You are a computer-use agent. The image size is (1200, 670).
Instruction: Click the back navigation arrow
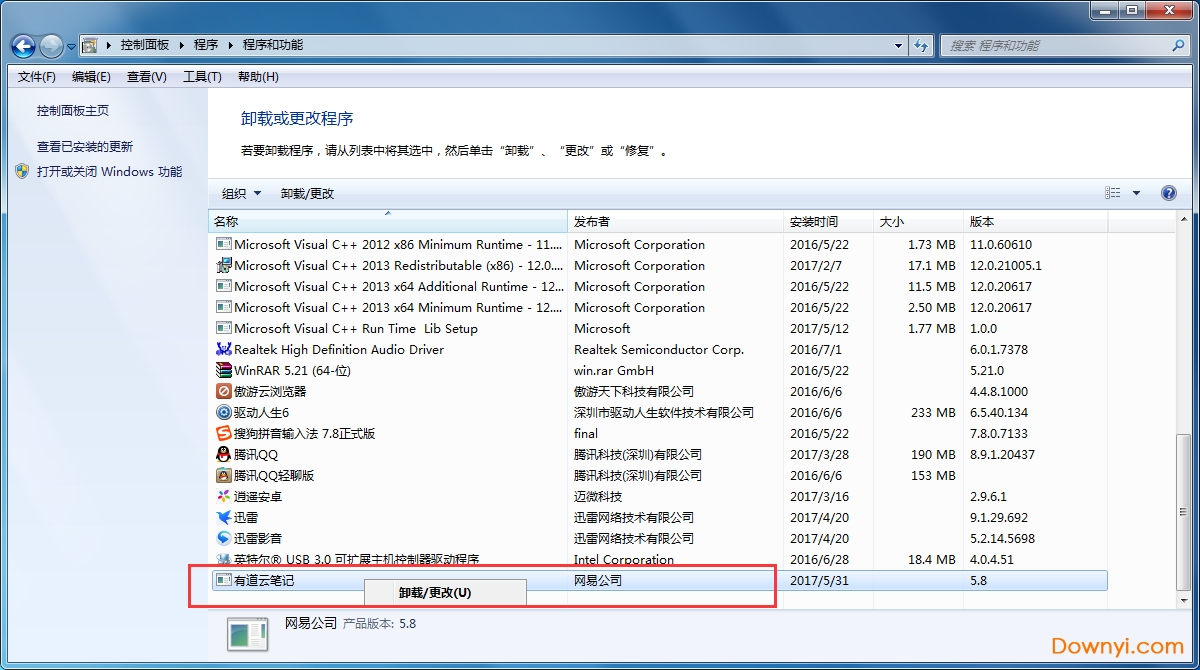pos(23,46)
